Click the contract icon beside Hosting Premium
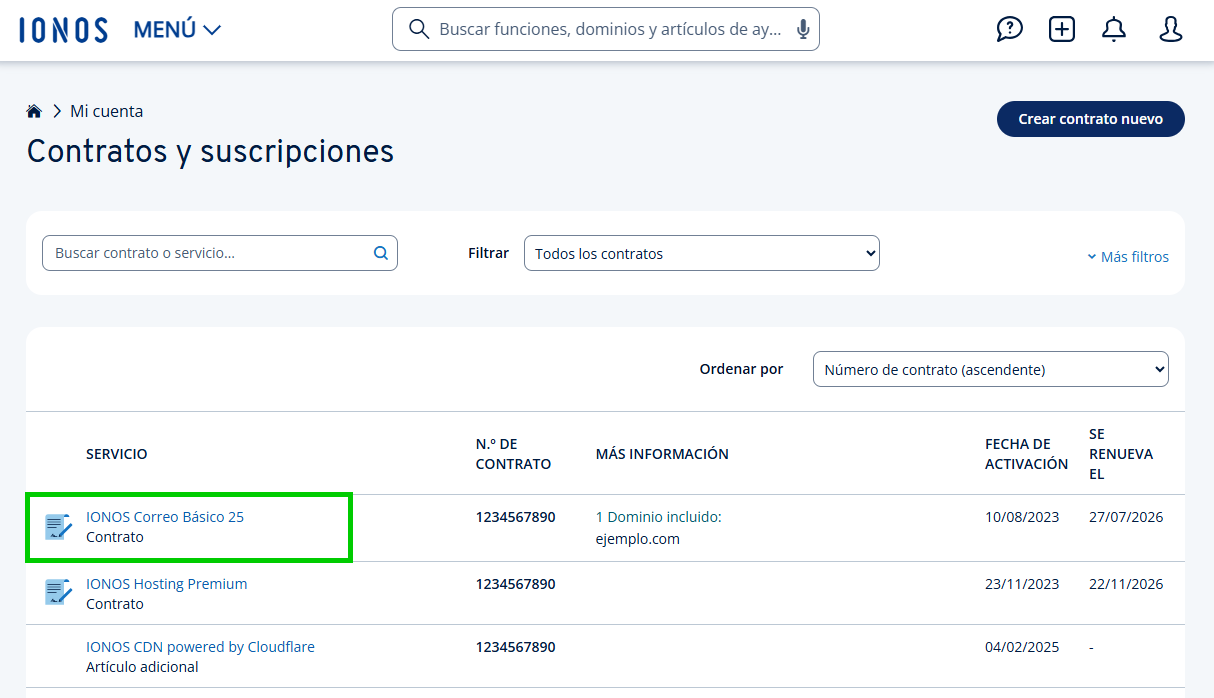The image size is (1214, 698). coord(59,592)
